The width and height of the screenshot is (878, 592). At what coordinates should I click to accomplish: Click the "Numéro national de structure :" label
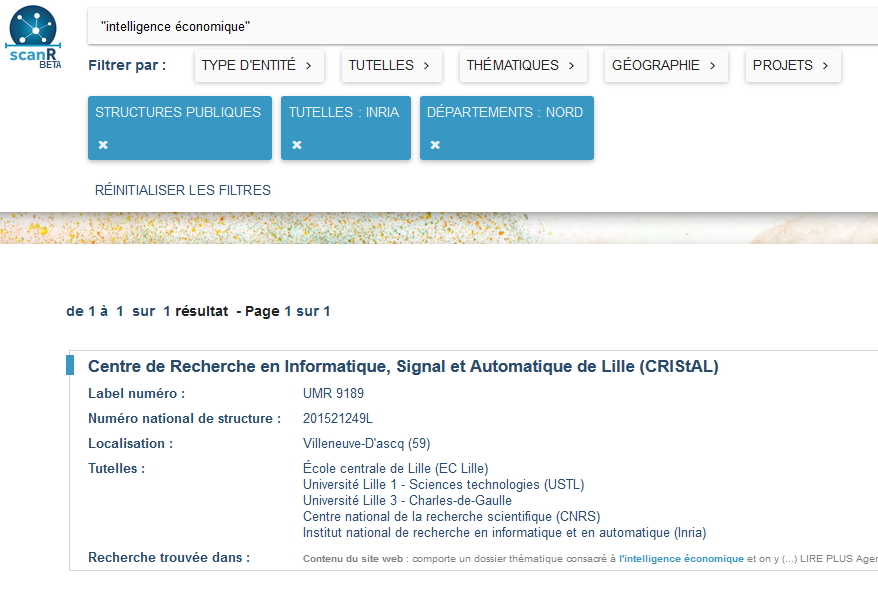coord(184,418)
